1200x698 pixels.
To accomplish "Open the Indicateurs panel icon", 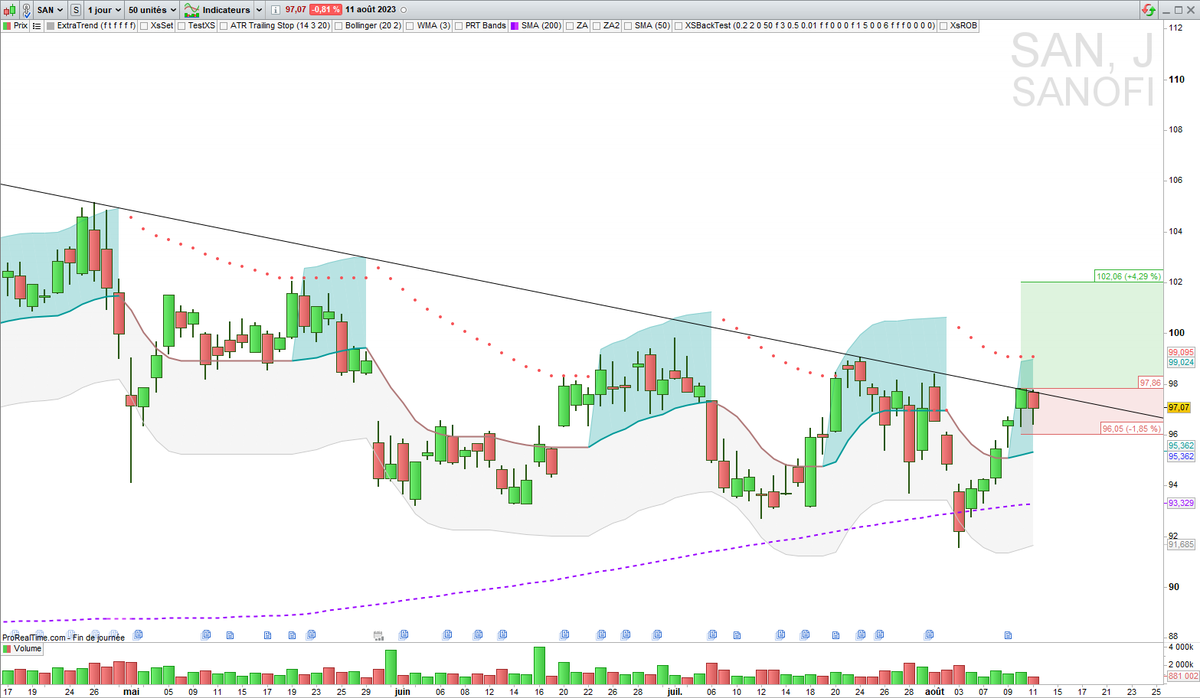I will 191,10.
